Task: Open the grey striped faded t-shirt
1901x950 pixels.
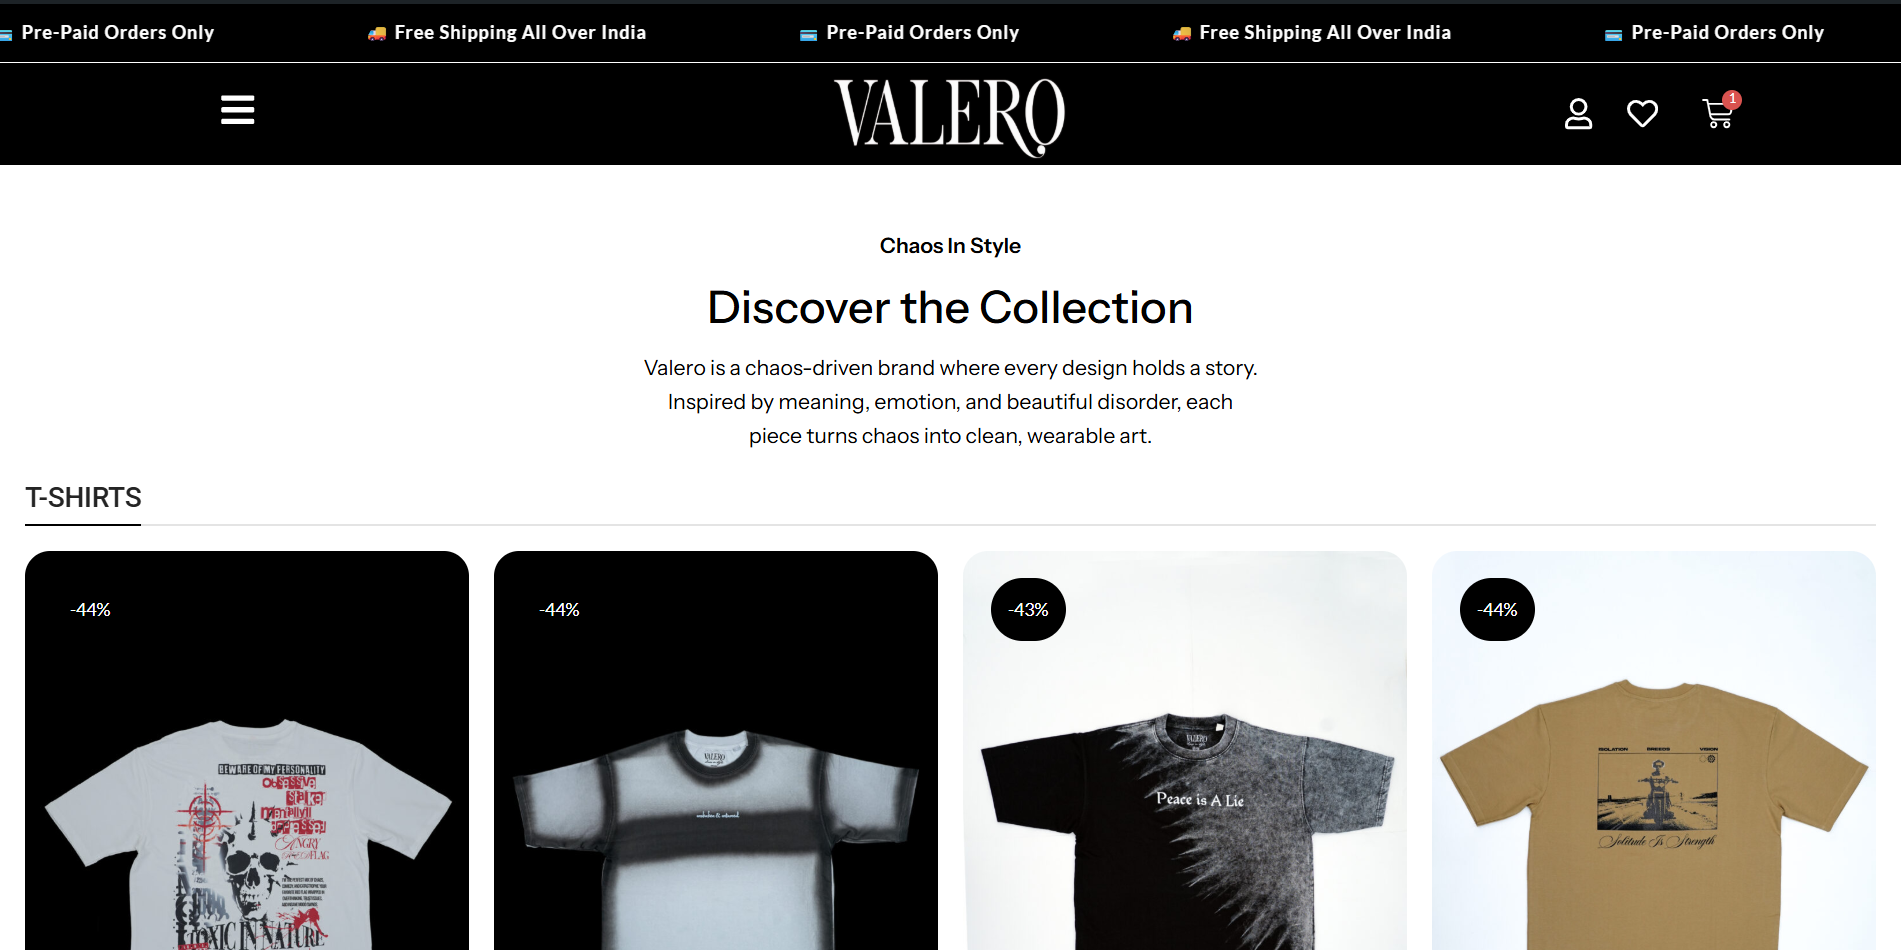Action: (716, 750)
